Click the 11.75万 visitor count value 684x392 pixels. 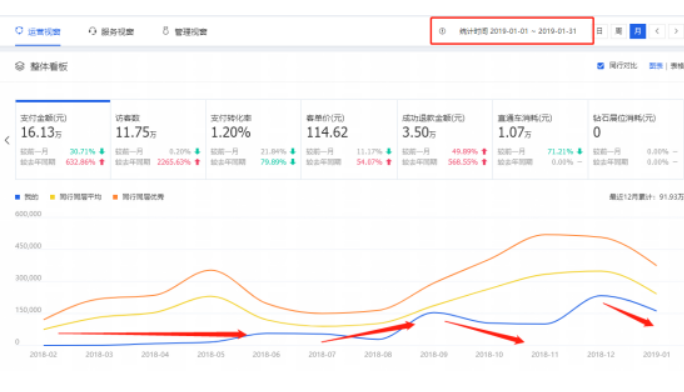[136, 133]
